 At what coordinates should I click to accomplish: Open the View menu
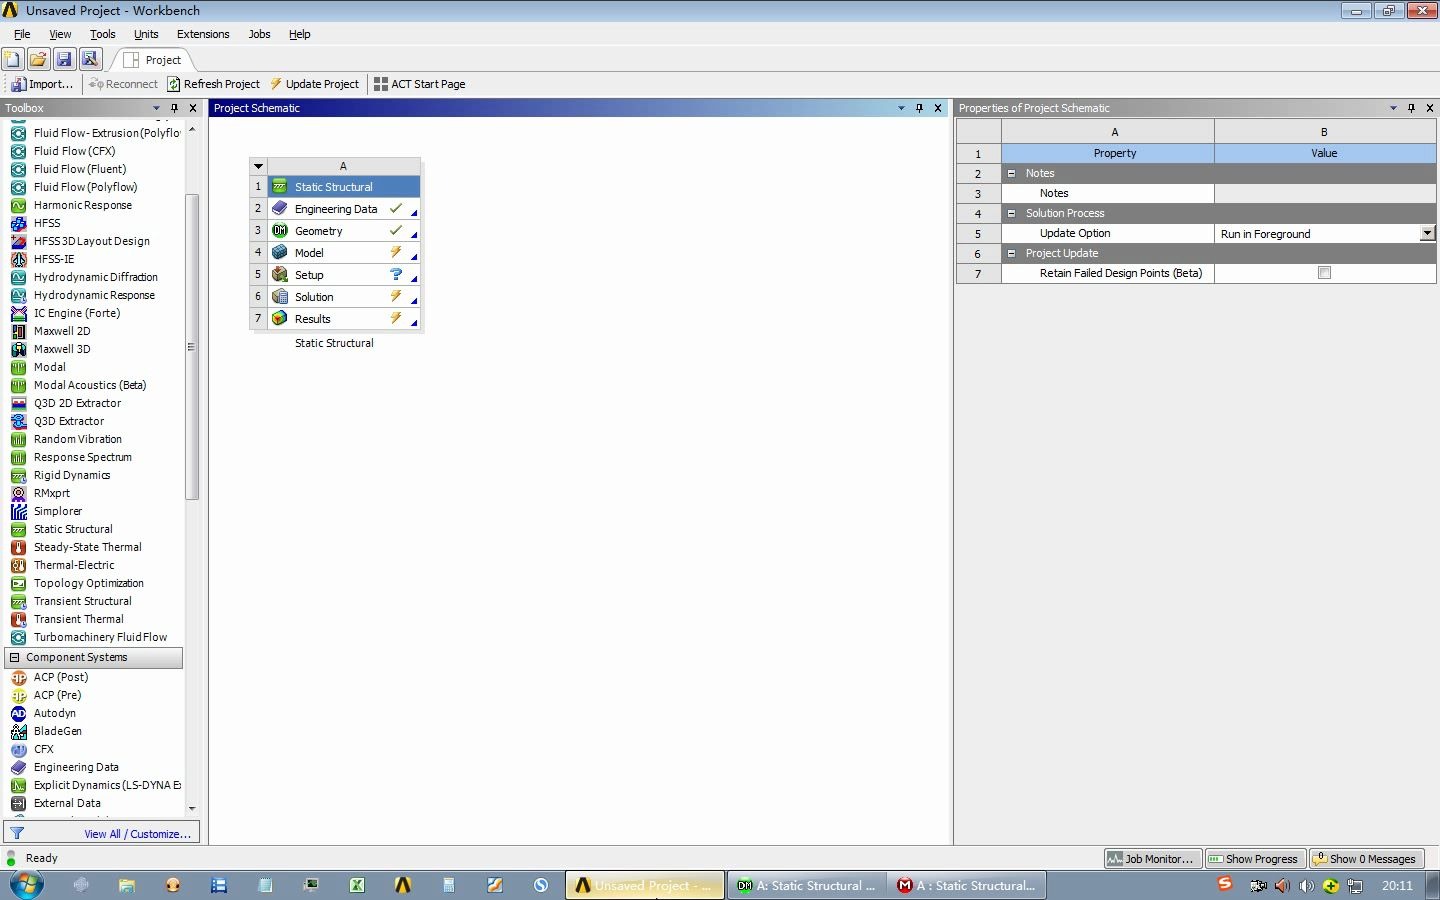[x=60, y=34]
